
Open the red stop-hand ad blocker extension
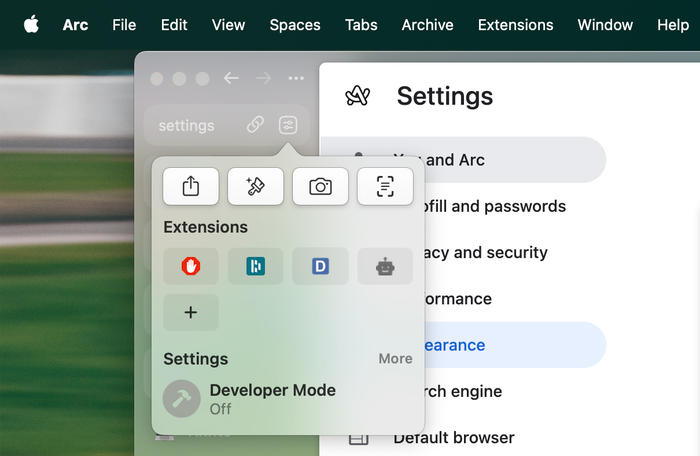[x=191, y=266]
